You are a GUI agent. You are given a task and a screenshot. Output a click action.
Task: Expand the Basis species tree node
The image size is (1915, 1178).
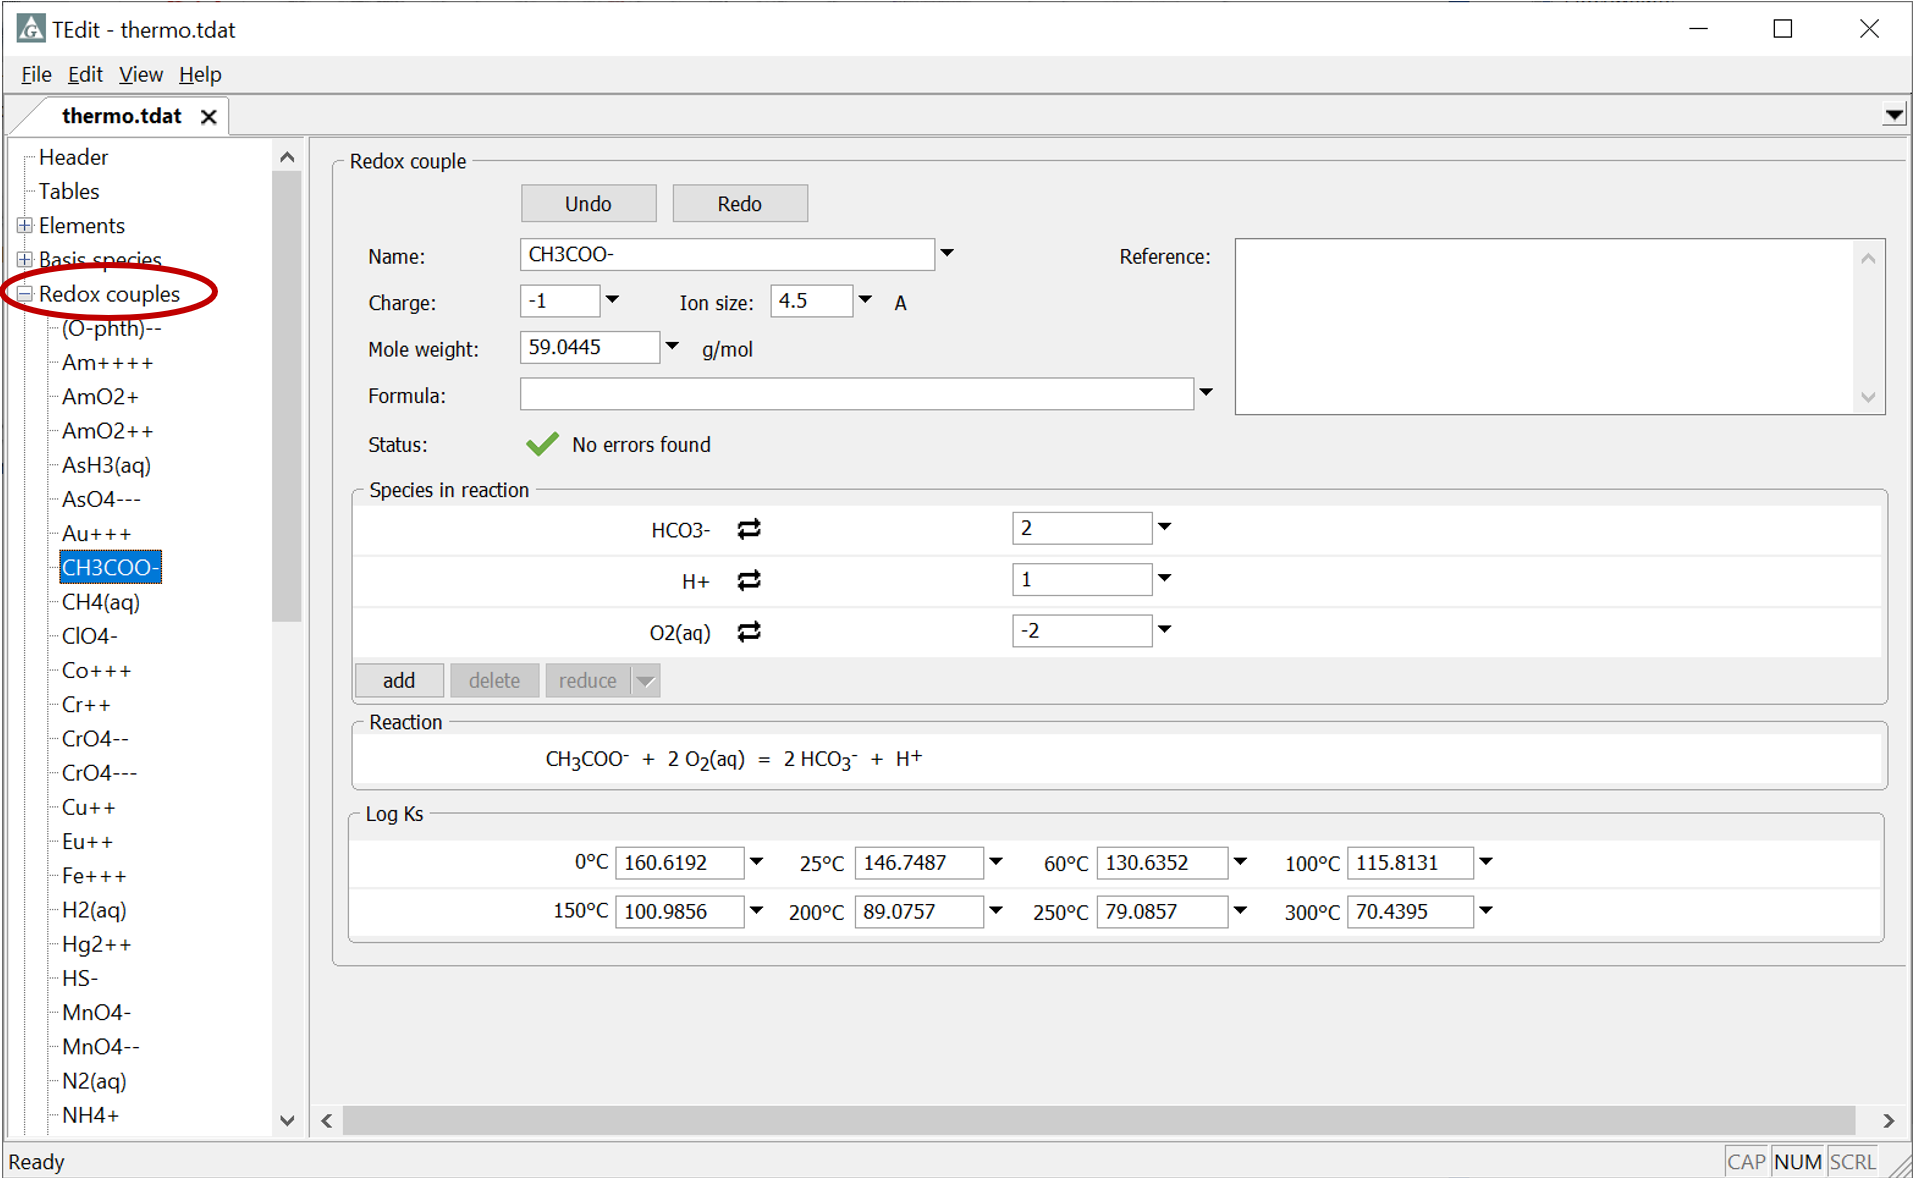tap(25, 260)
